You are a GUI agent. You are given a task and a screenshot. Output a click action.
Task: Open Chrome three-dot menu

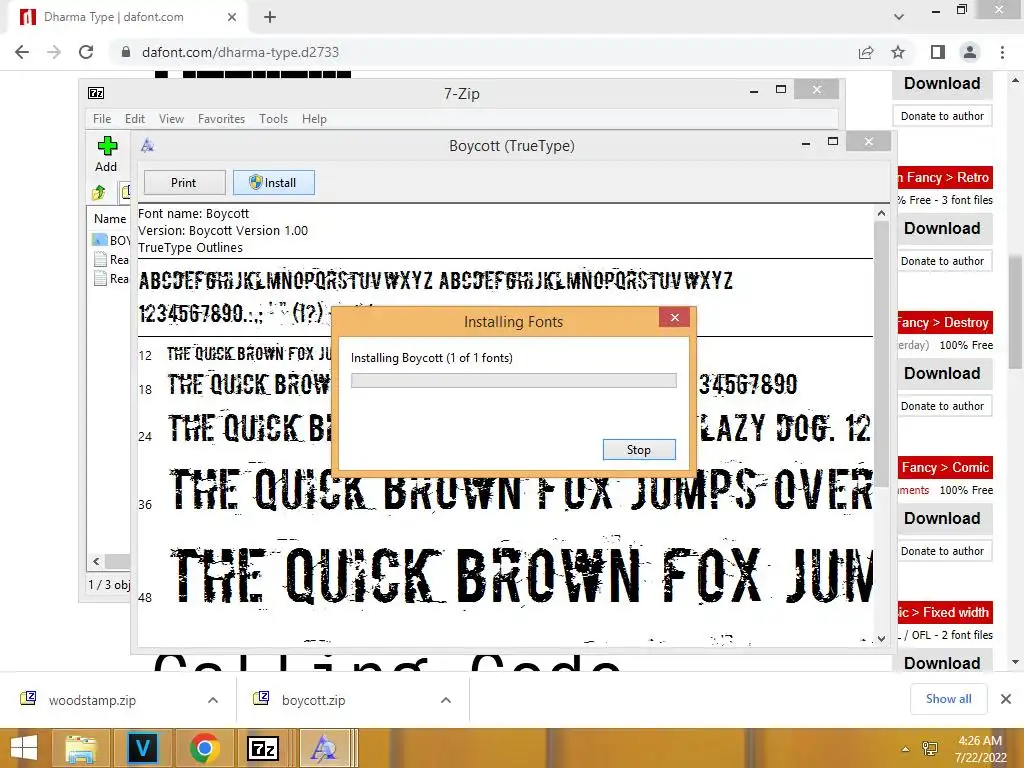pos(1002,52)
